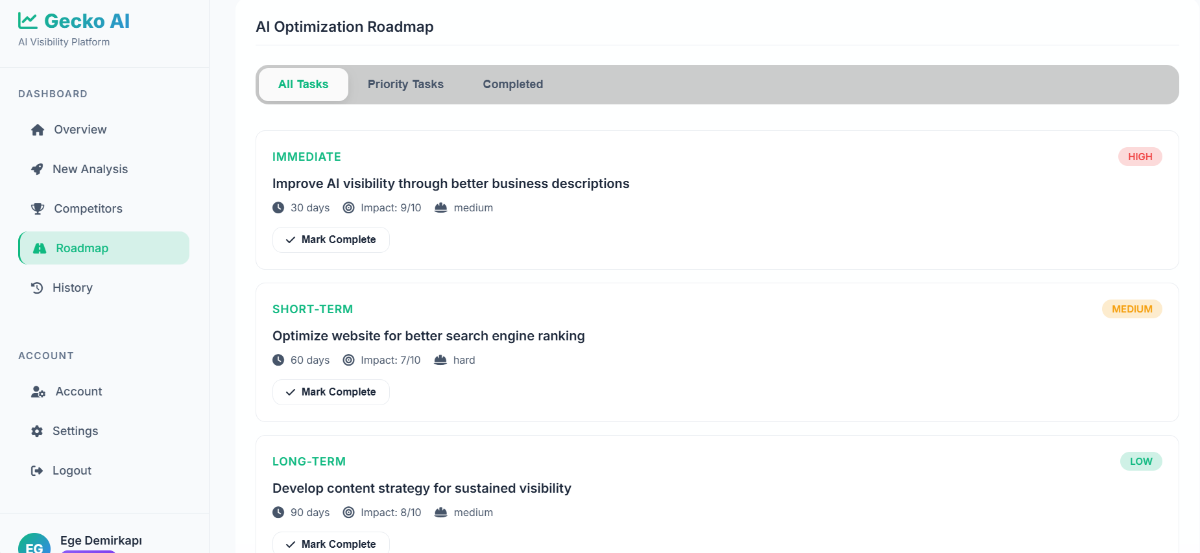The image size is (1200, 553).
Task: Click the Roadmap road icon in sidebar
Action: click(40, 248)
